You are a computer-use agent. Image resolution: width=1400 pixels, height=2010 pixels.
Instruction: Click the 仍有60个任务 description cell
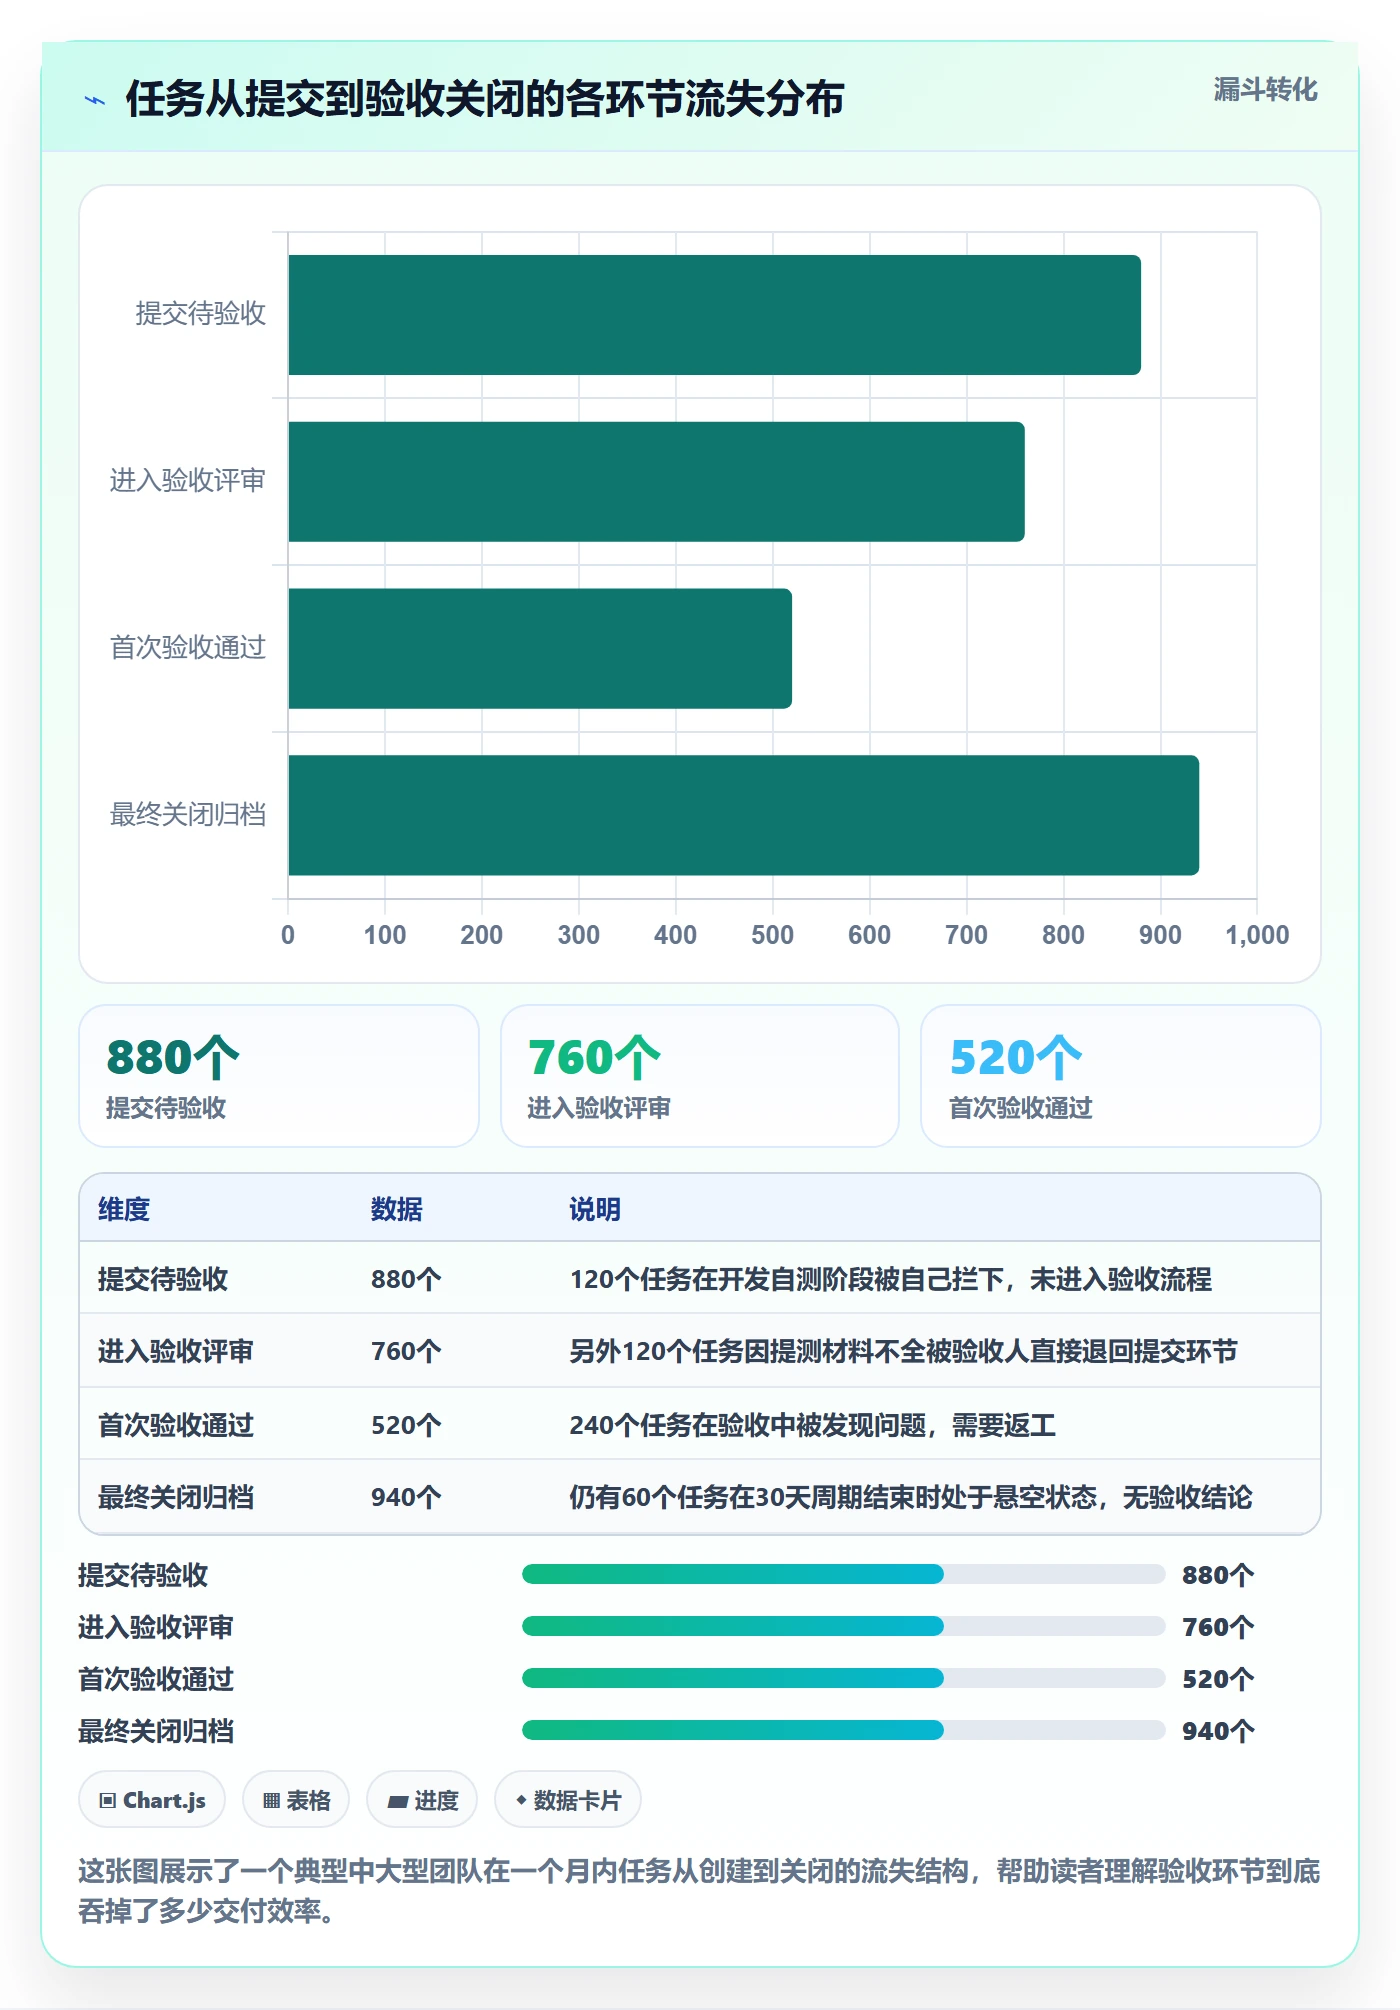click(910, 1497)
